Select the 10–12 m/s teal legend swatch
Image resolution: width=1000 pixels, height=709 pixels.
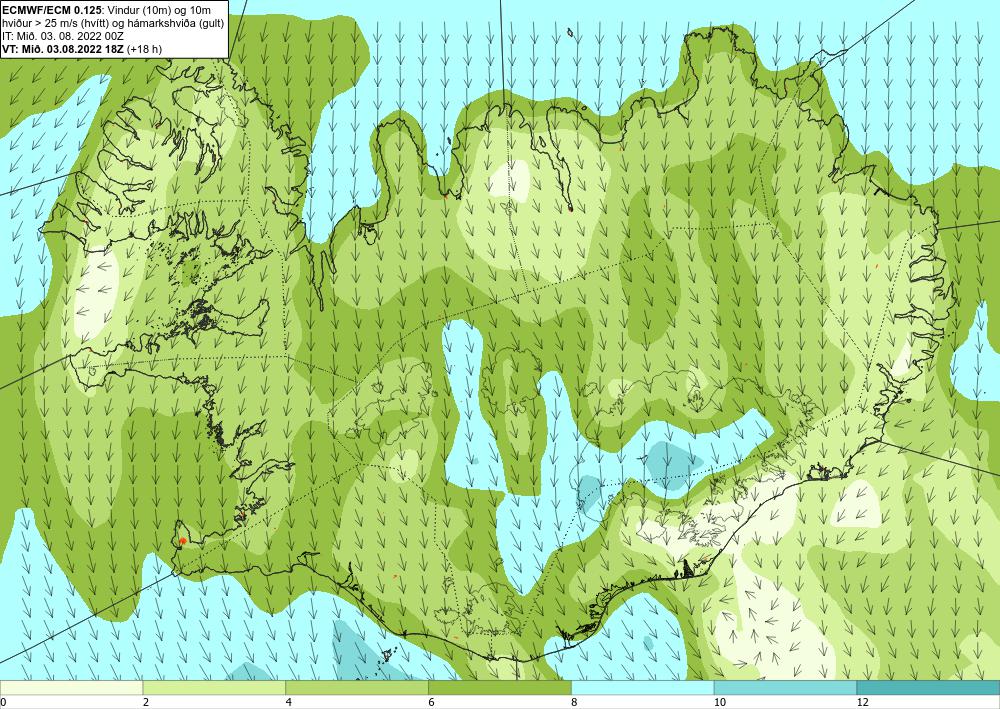click(x=786, y=687)
